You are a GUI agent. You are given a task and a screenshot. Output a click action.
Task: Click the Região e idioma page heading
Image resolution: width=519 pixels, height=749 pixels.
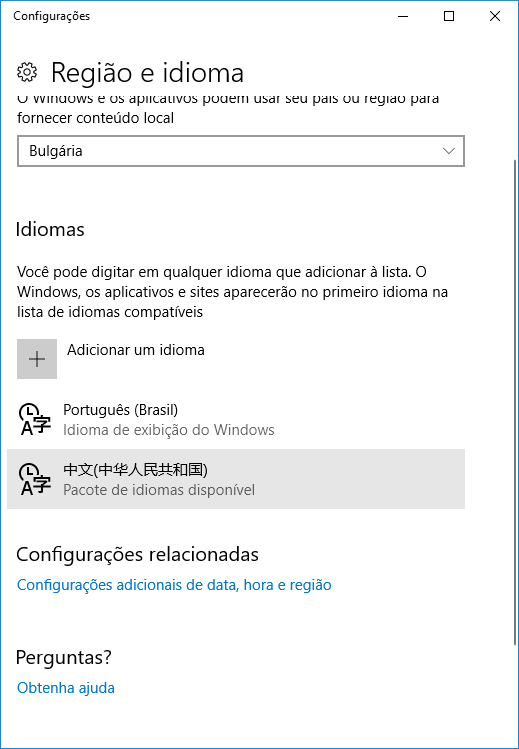click(147, 73)
